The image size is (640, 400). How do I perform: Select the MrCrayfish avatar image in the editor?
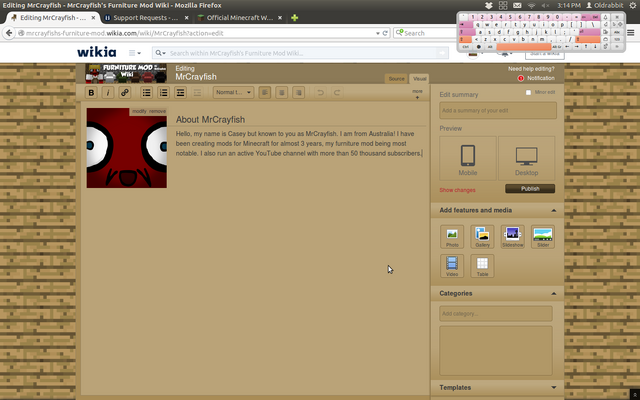[127, 148]
